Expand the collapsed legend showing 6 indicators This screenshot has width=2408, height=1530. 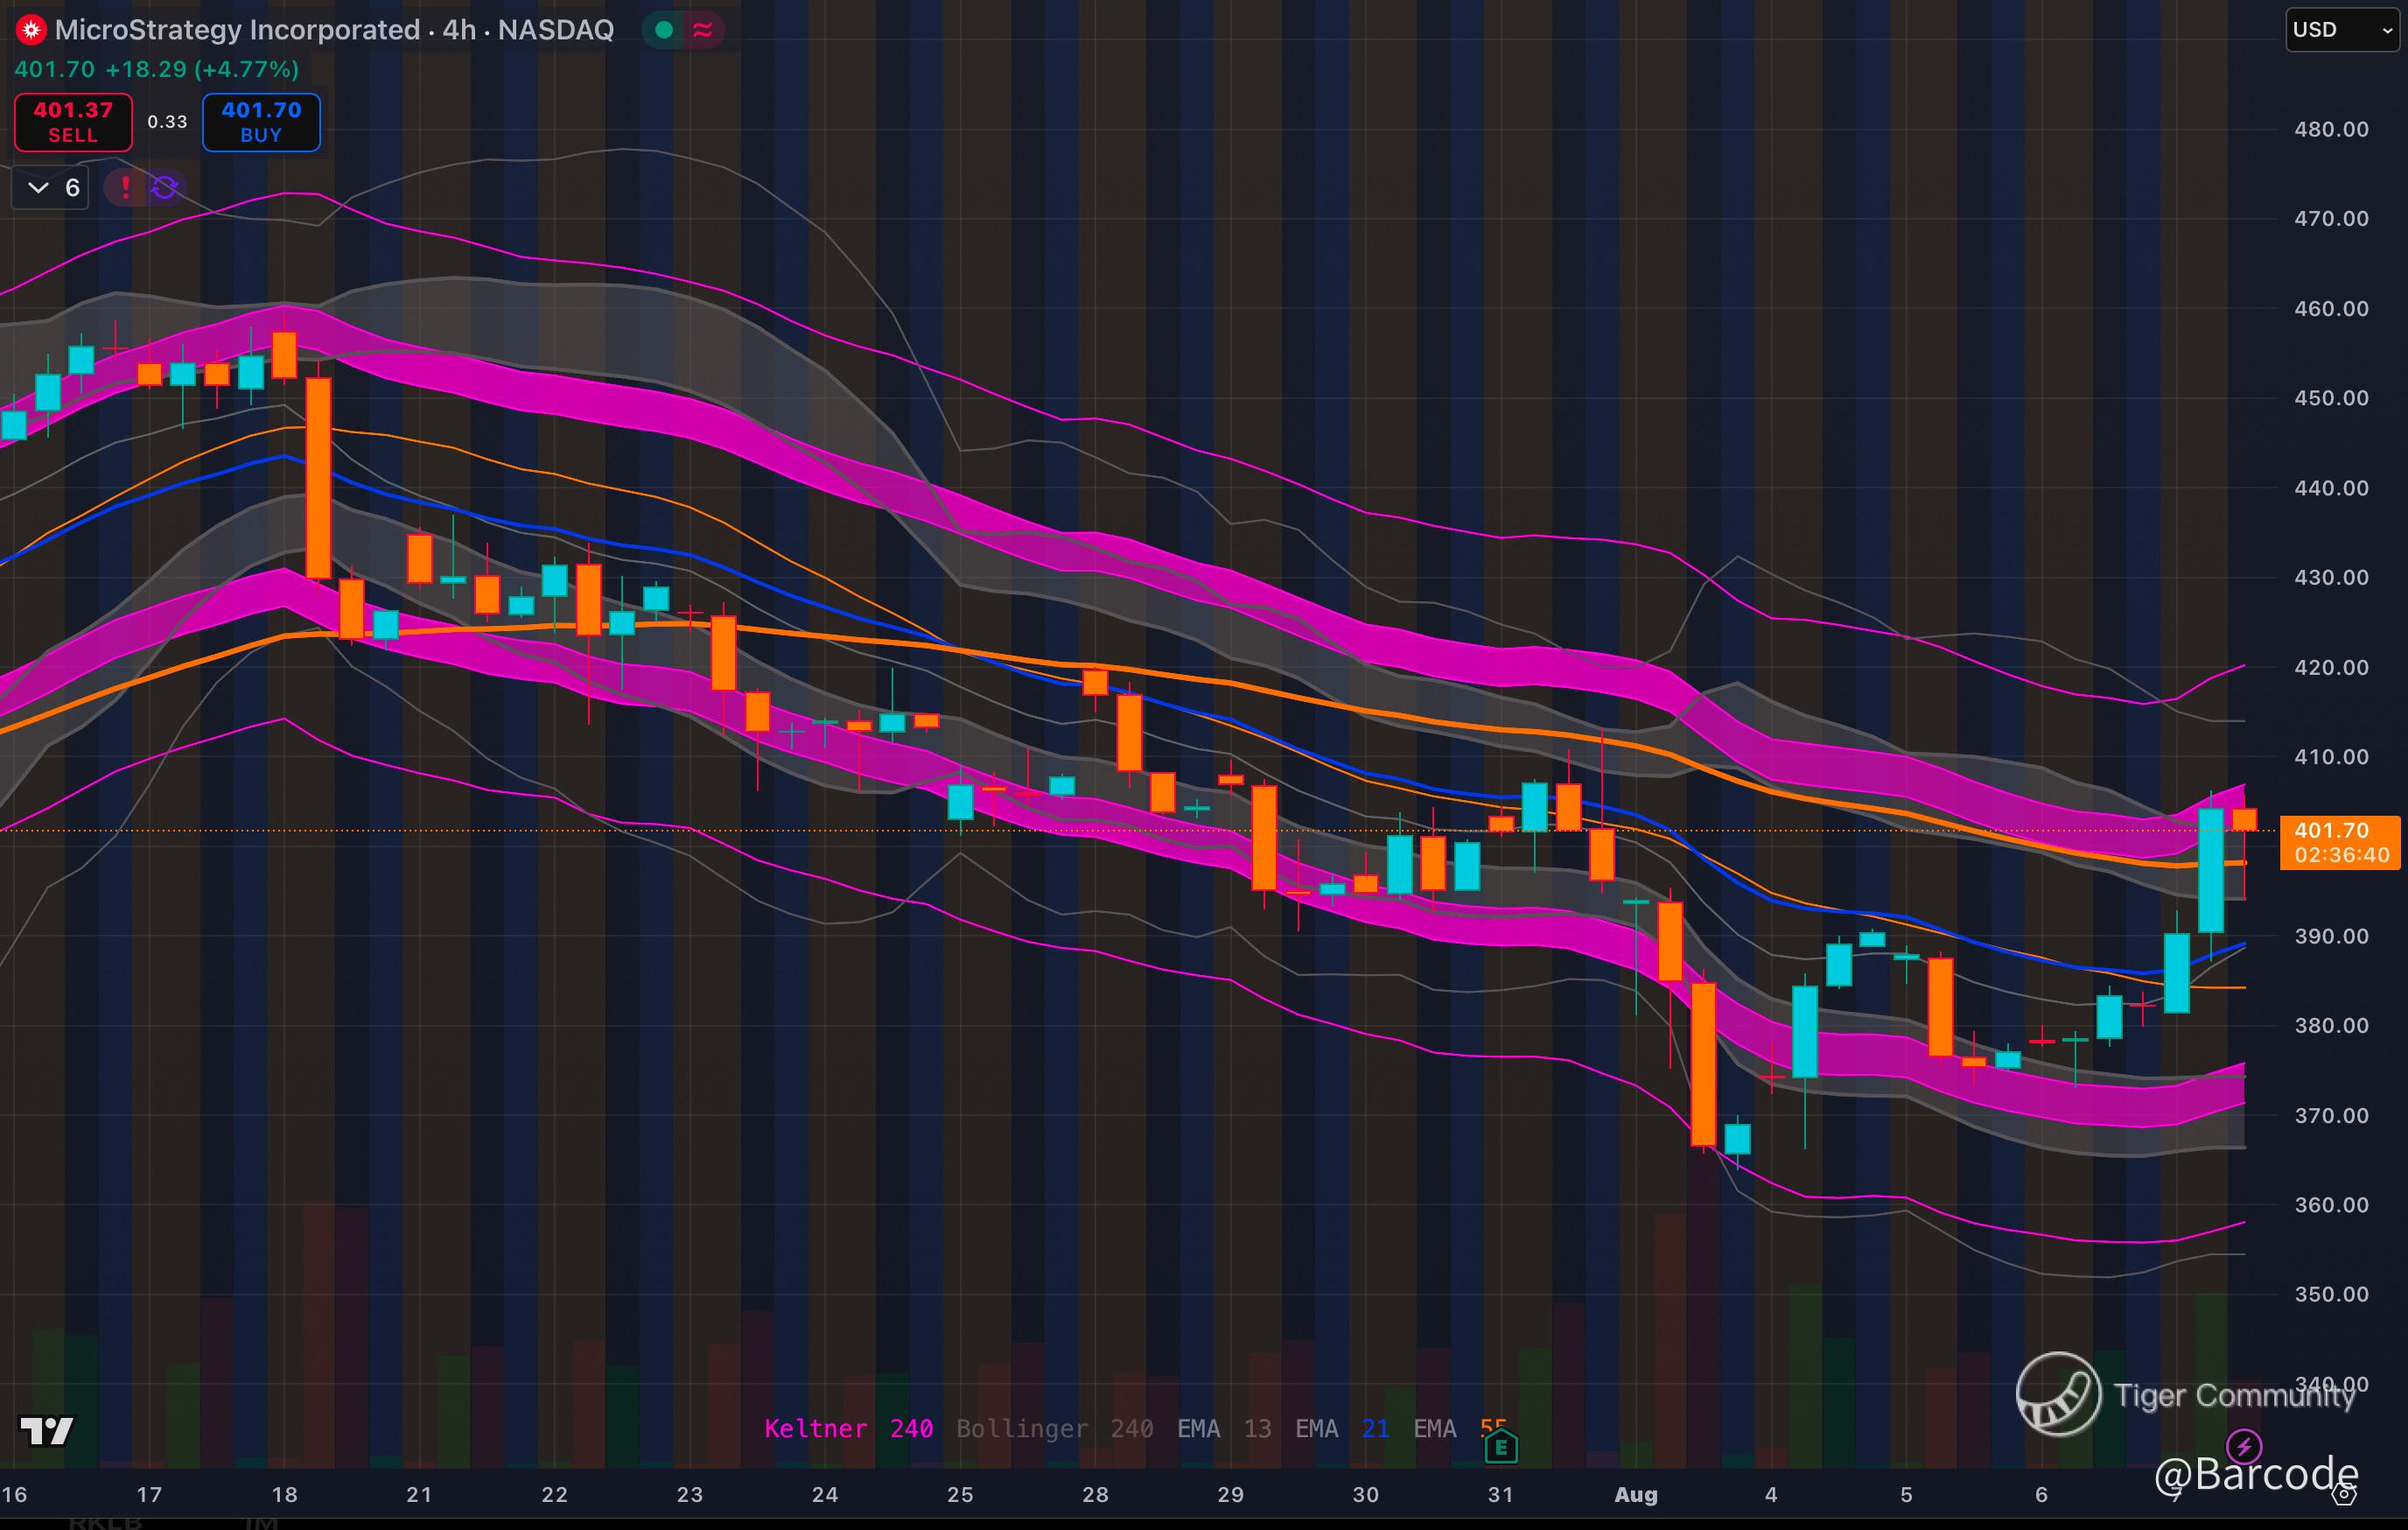(x=50, y=187)
